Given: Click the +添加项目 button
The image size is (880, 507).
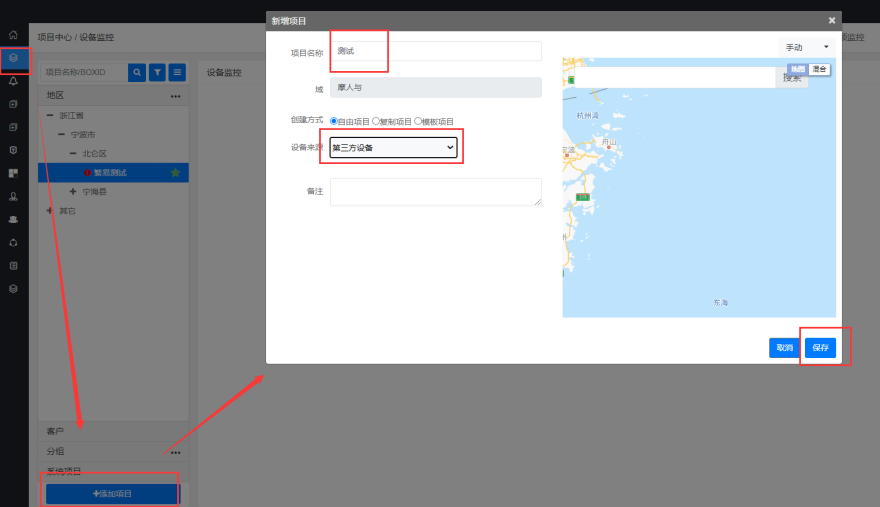Looking at the screenshot, I should [x=112, y=494].
